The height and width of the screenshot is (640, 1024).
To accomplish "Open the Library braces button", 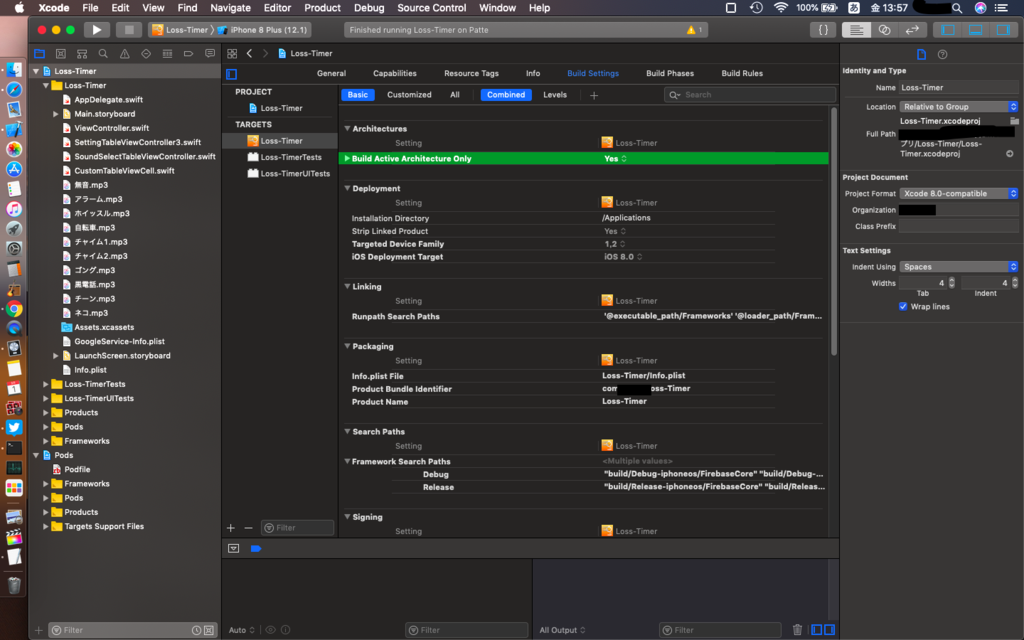I will tap(823, 29).
